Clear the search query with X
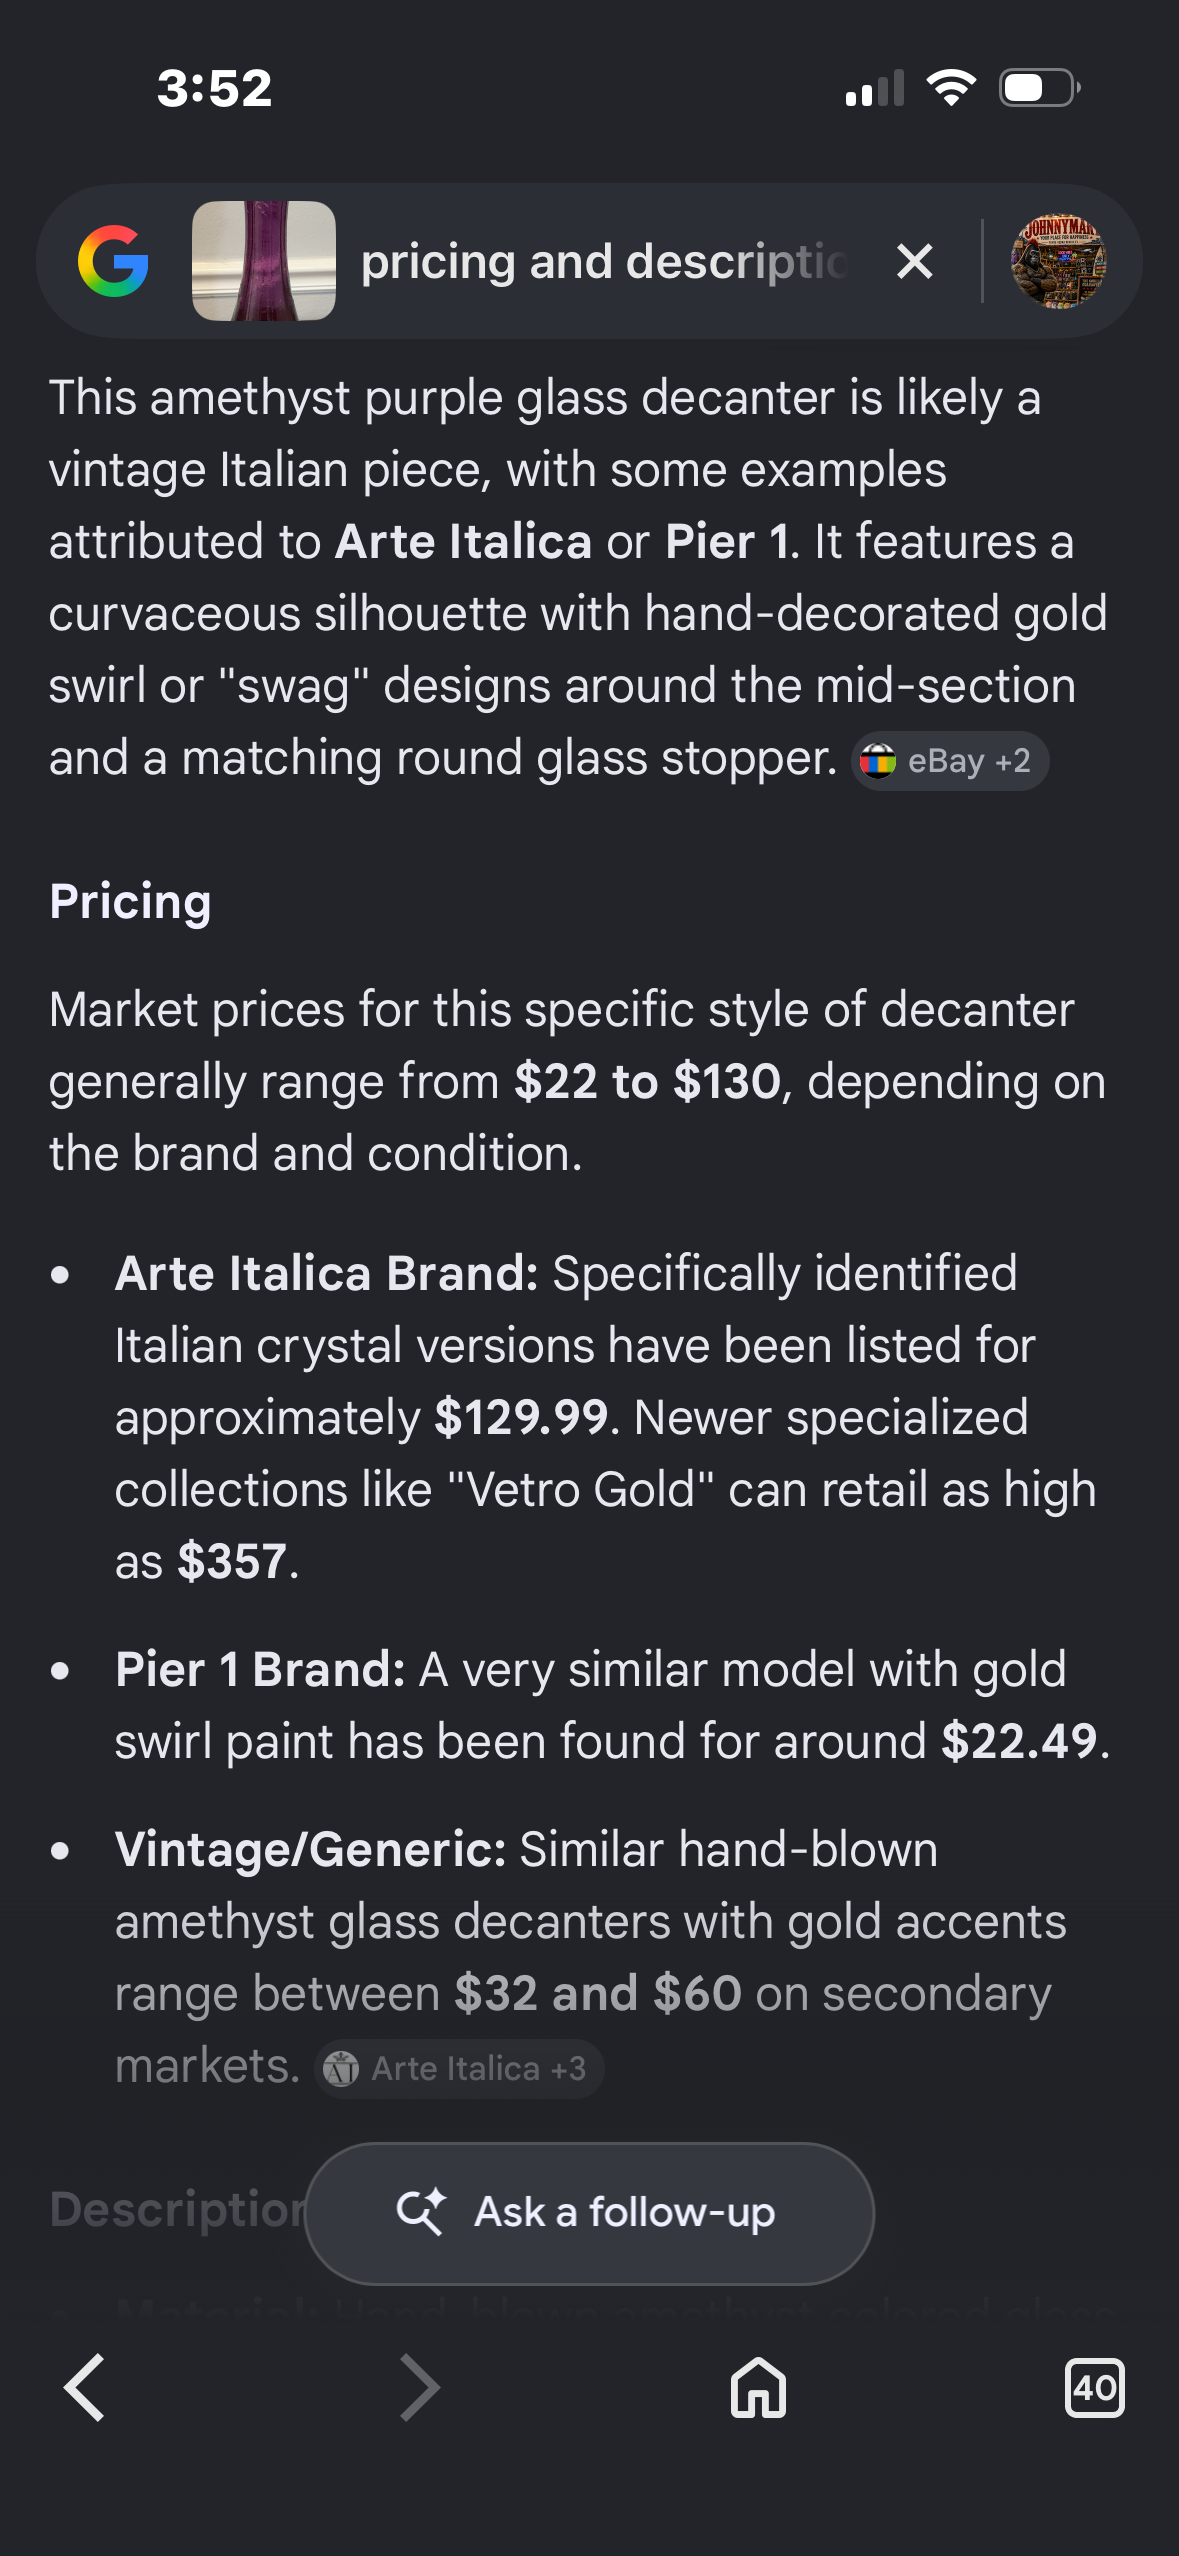Screen dimensions: 1179x2556 [x=915, y=262]
